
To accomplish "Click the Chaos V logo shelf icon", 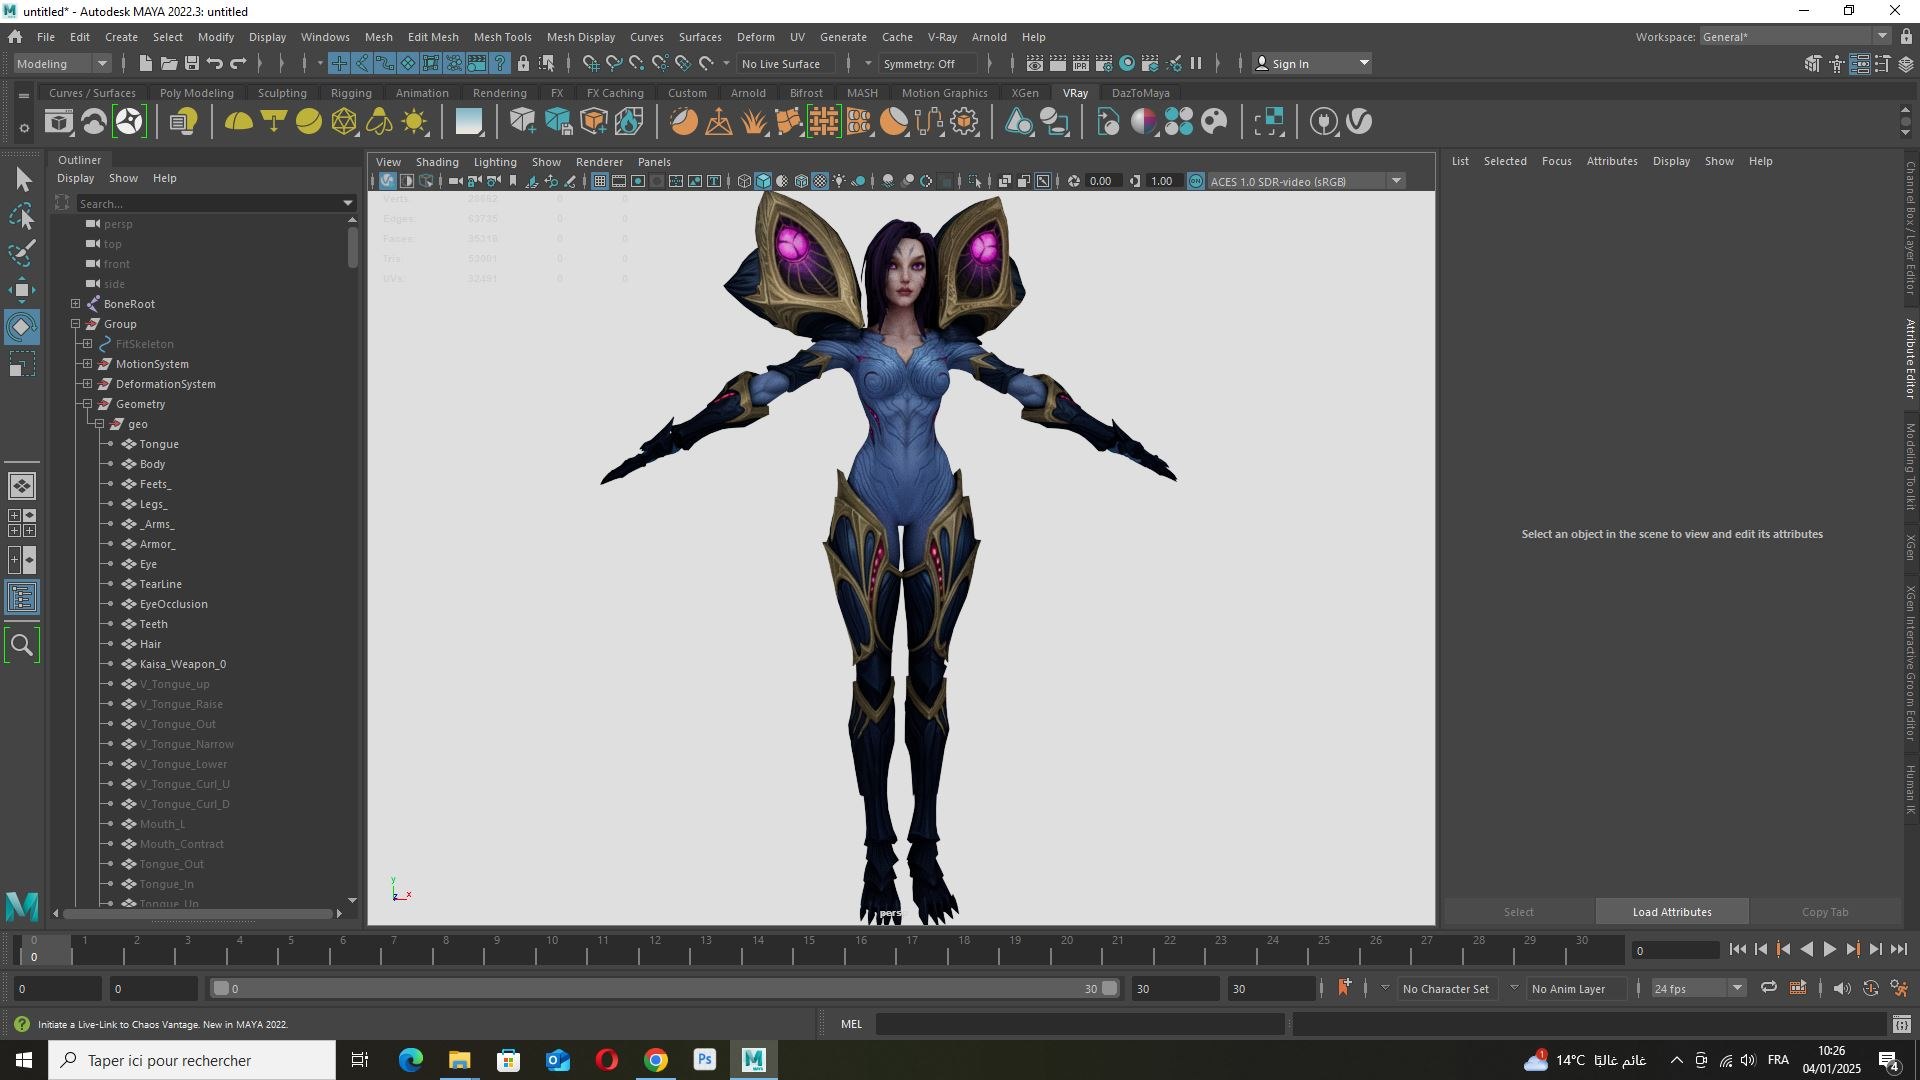I will [x=1359, y=122].
